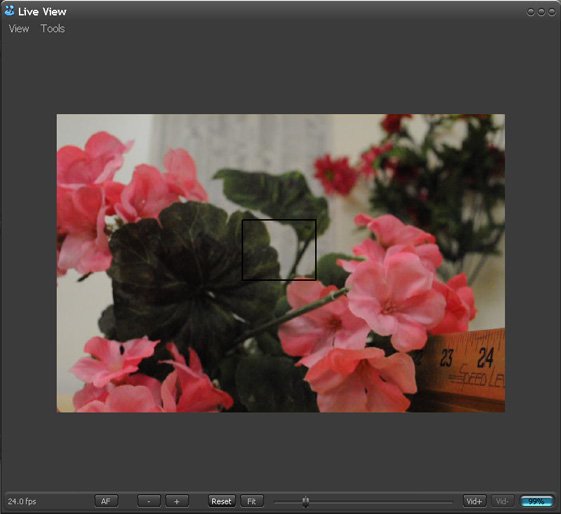
Task: Click the Live View title text
Action: (x=42, y=12)
